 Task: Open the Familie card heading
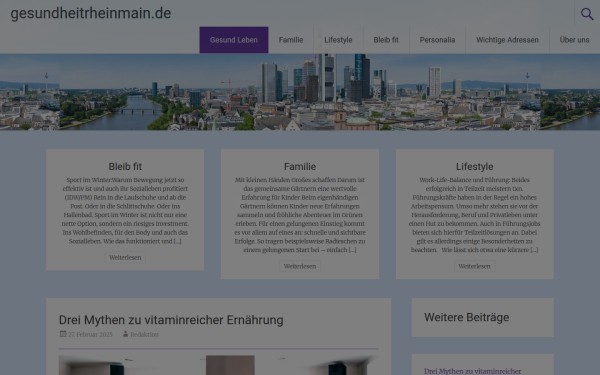point(300,166)
